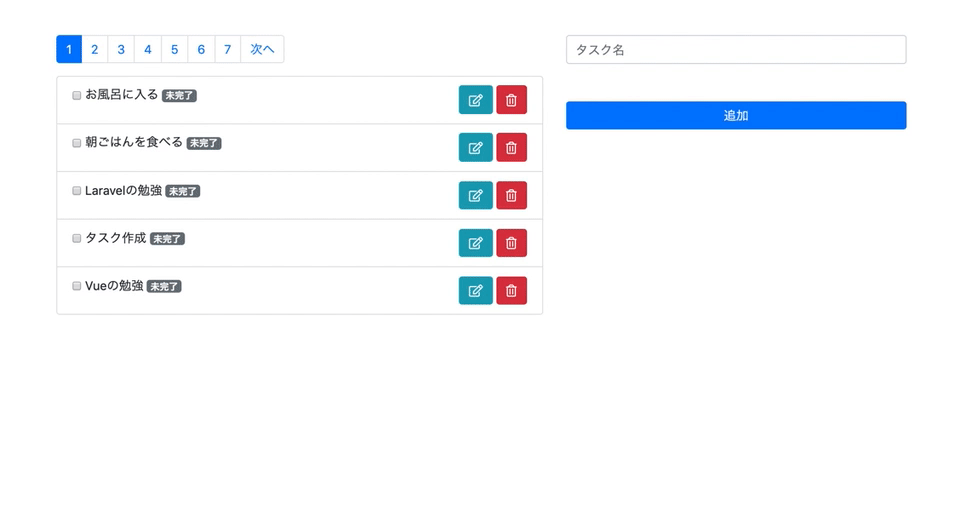Image resolution: width=960 pixels, height=516 pixels.
Task: Delete the お風呂に入る task with trash icon
Action: tap(511, 100)
